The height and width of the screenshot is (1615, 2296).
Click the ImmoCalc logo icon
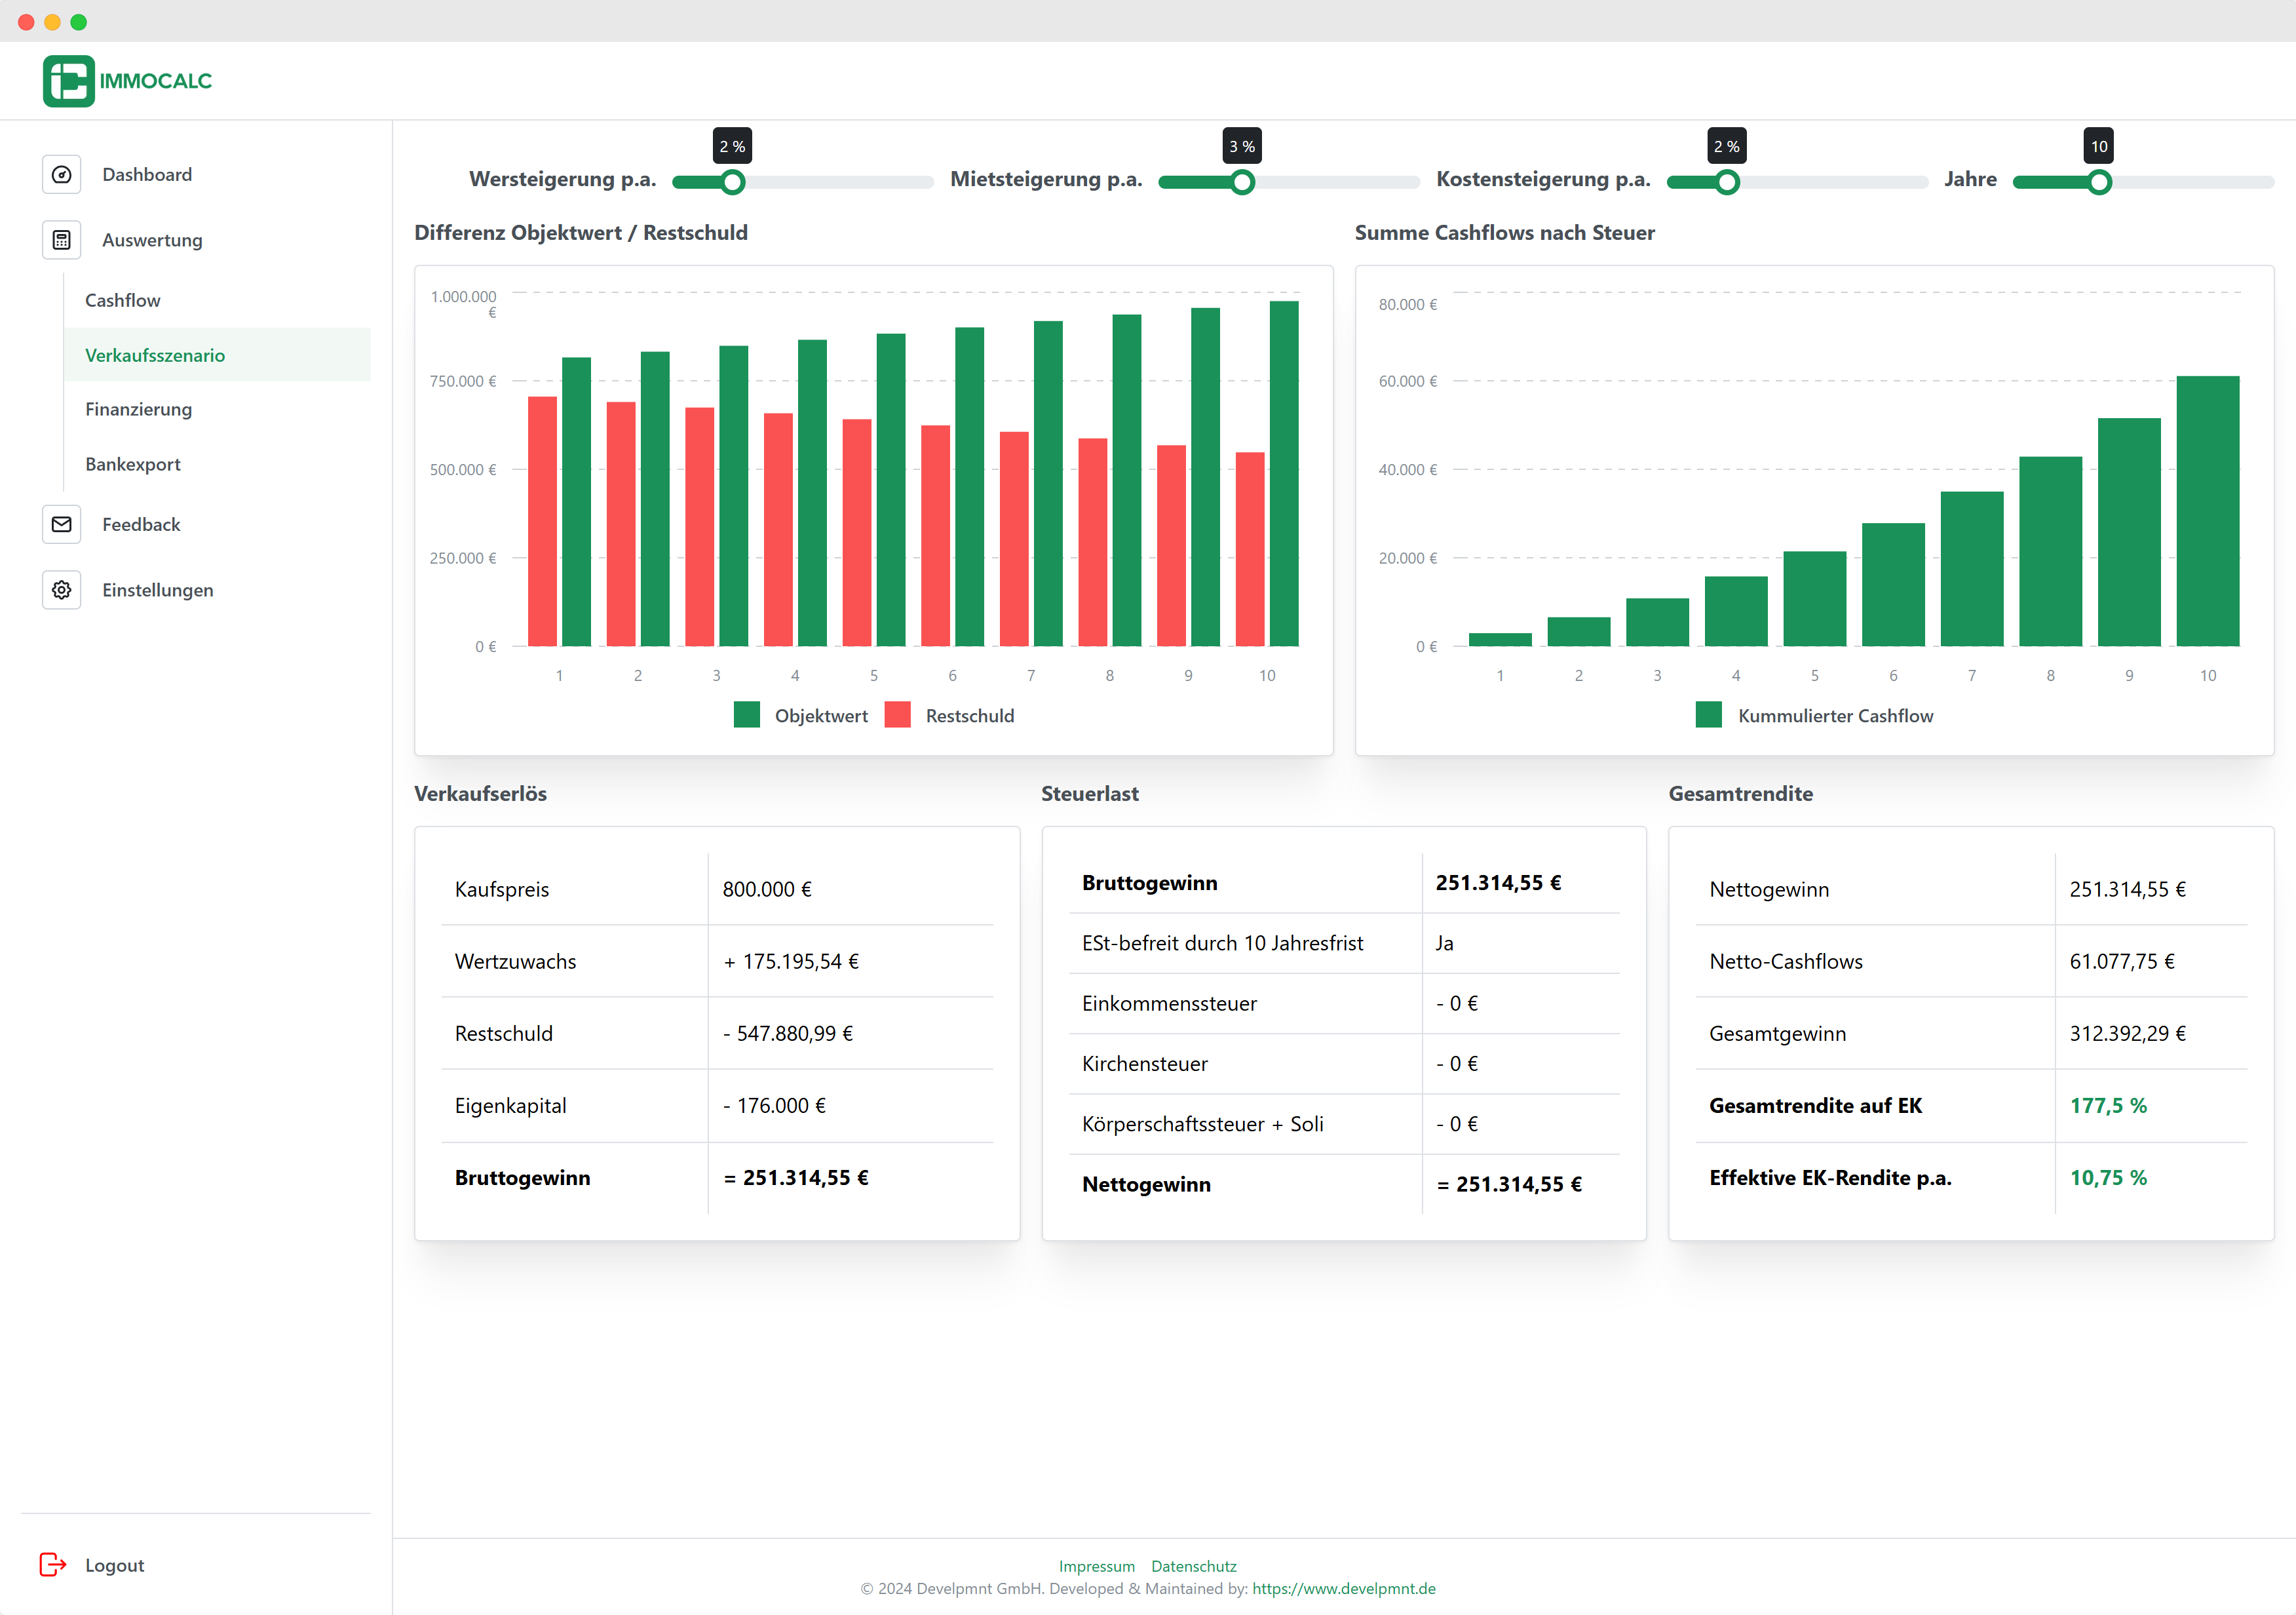pos(68,81)
